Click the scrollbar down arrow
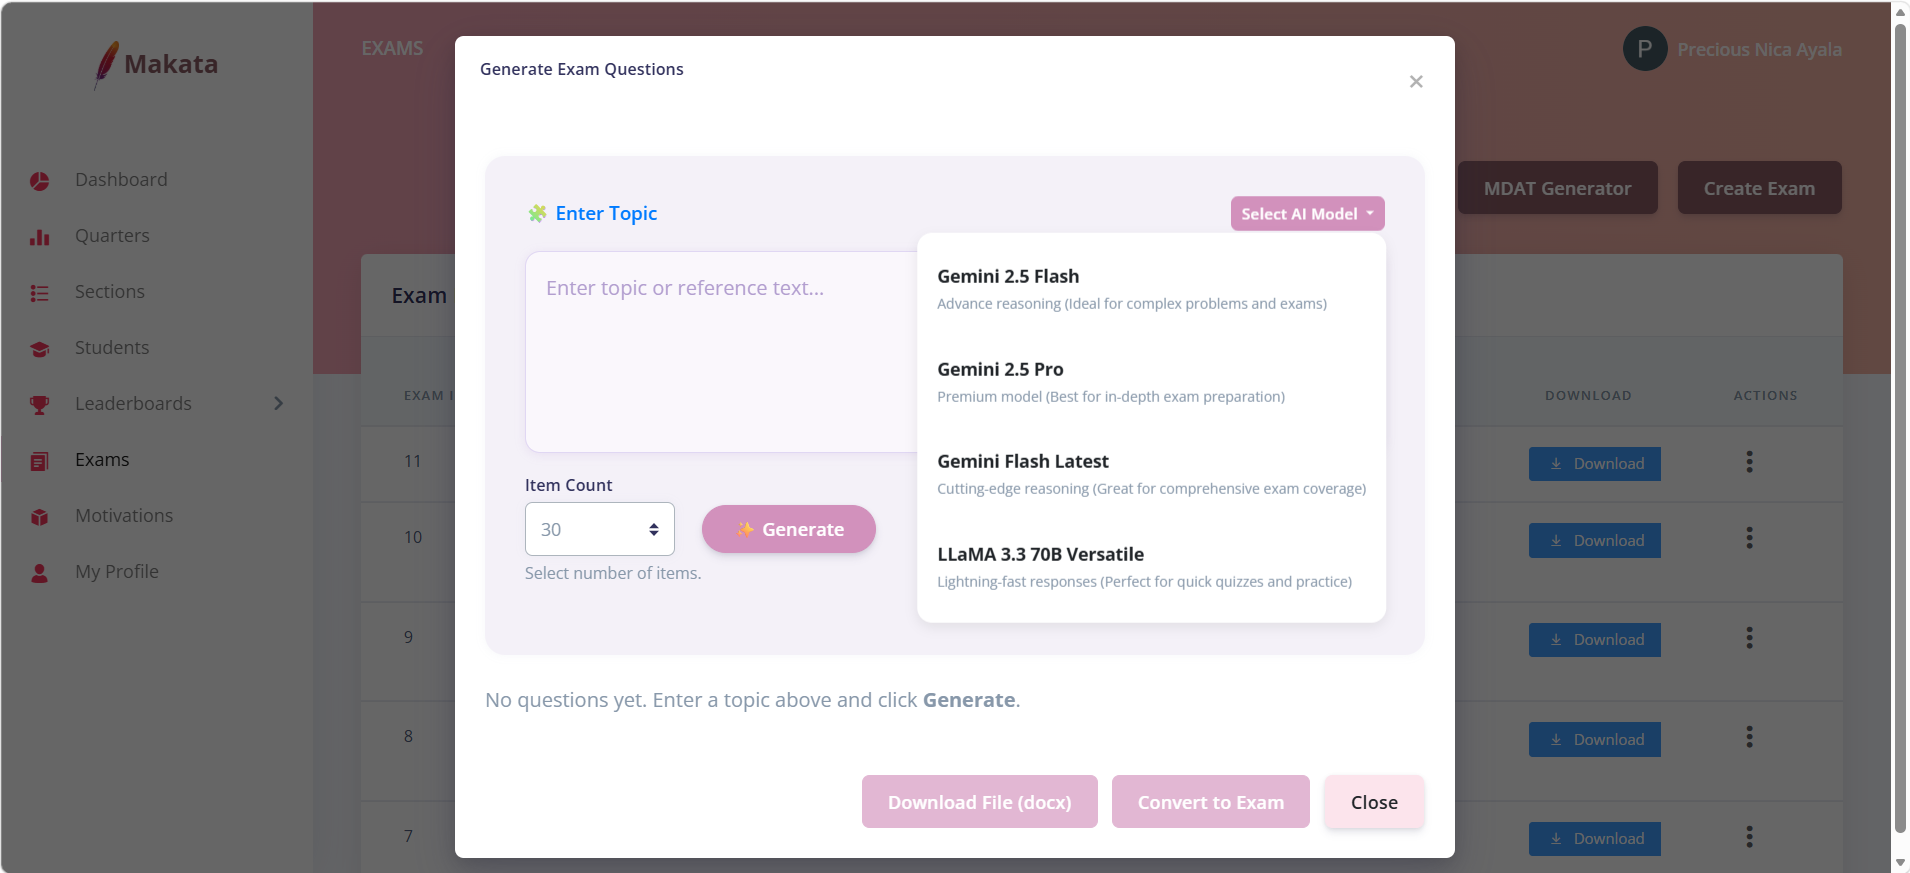Viewport: 1910px width, 873px height. tap(1900, 862)
